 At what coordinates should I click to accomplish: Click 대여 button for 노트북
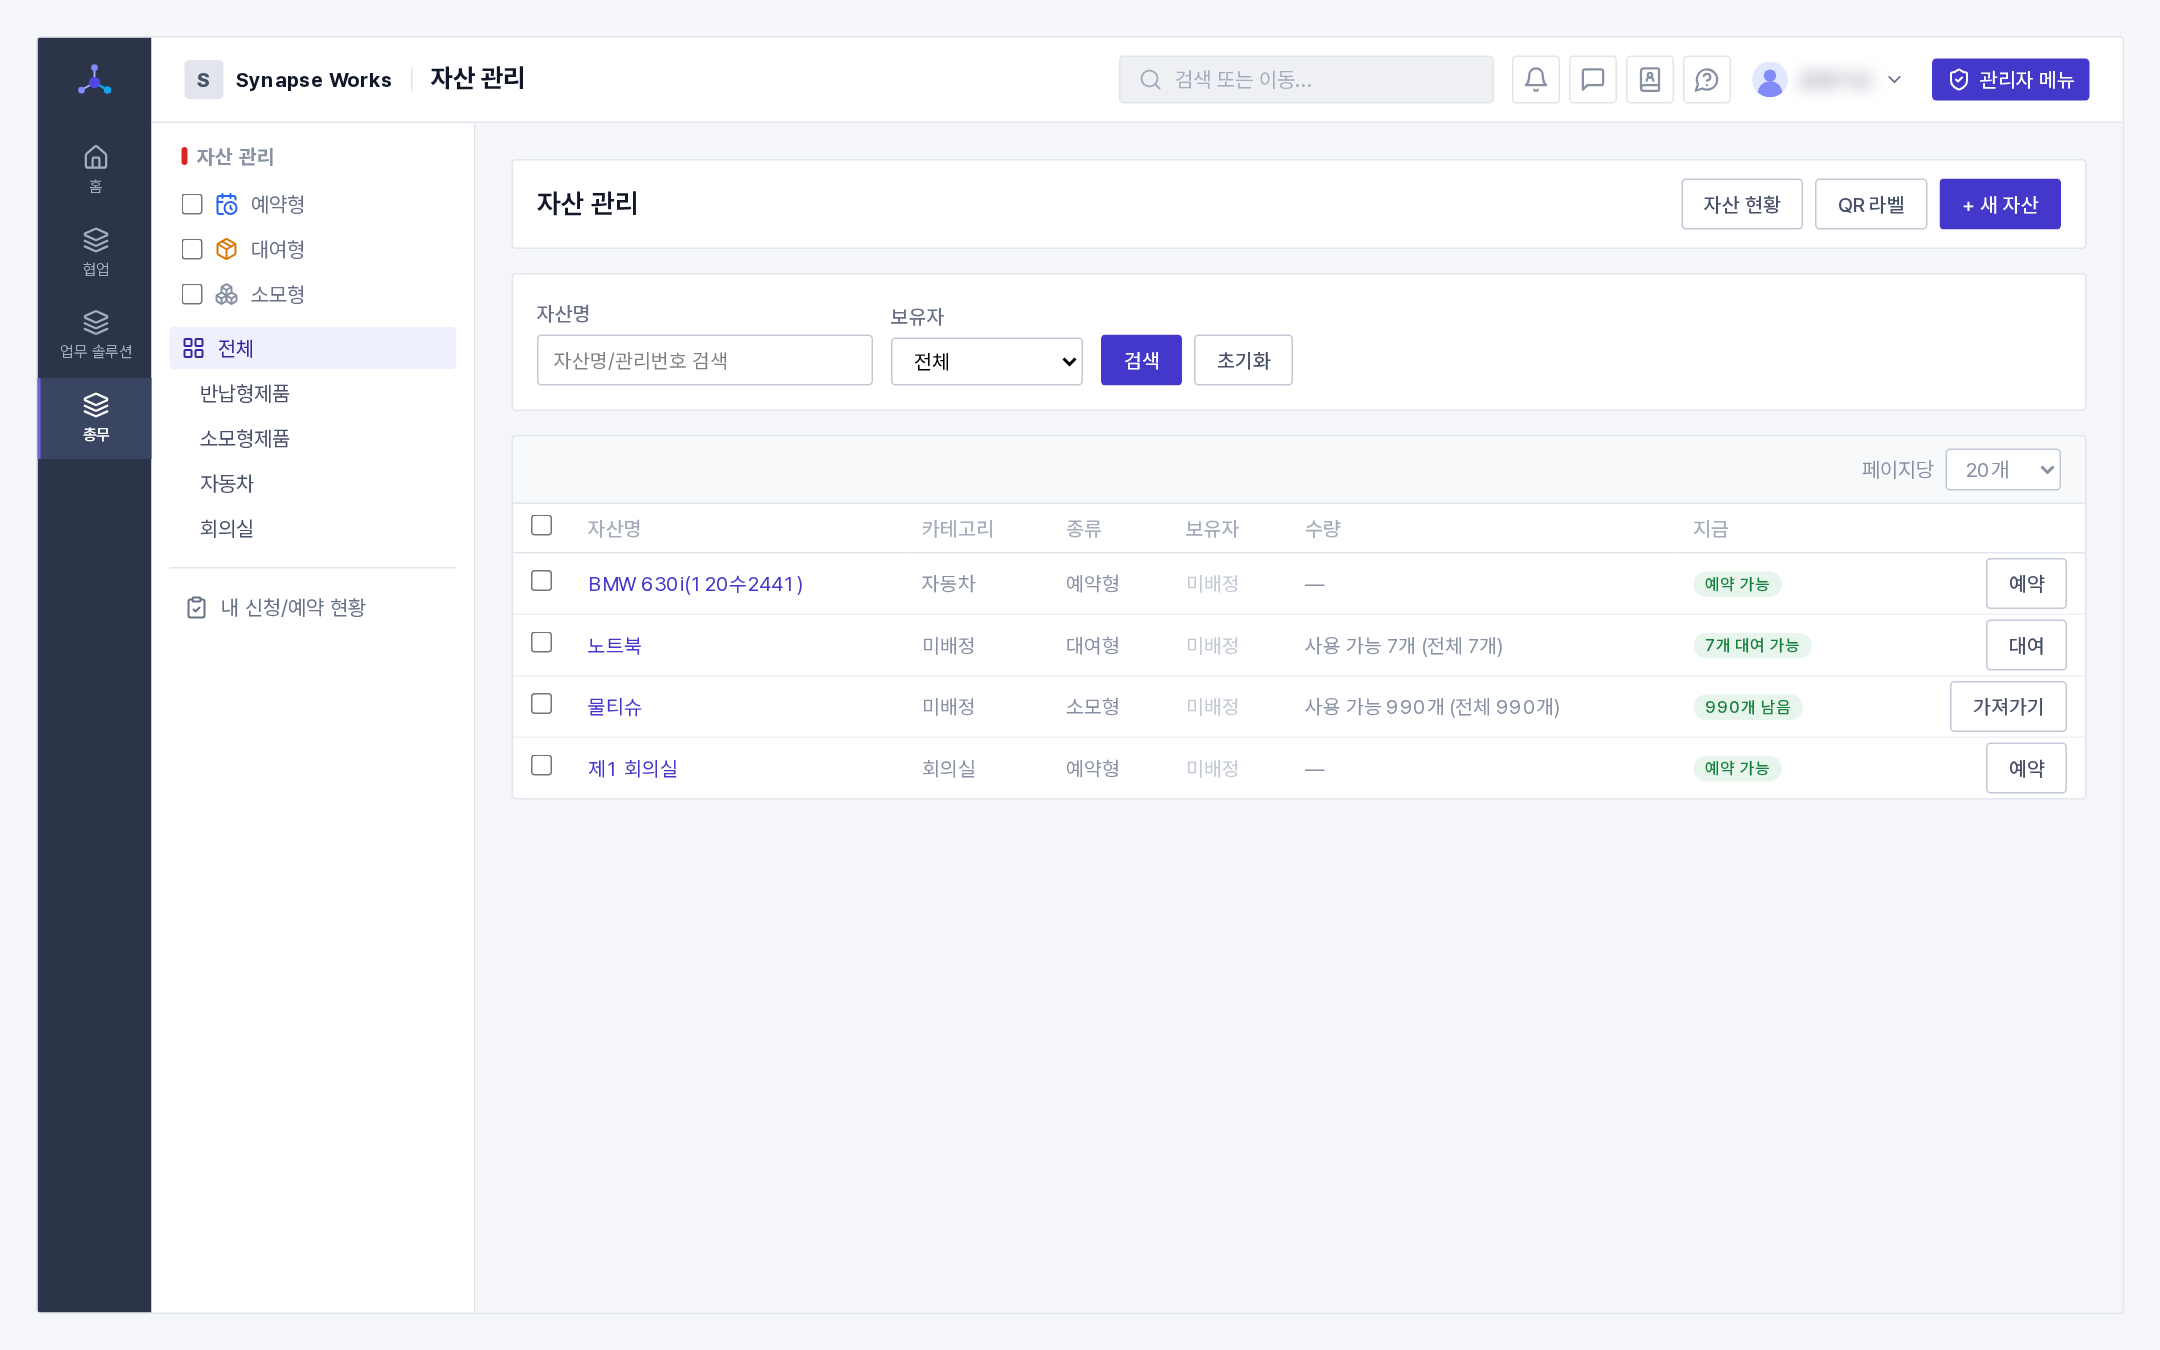(x=2026, y=646)
